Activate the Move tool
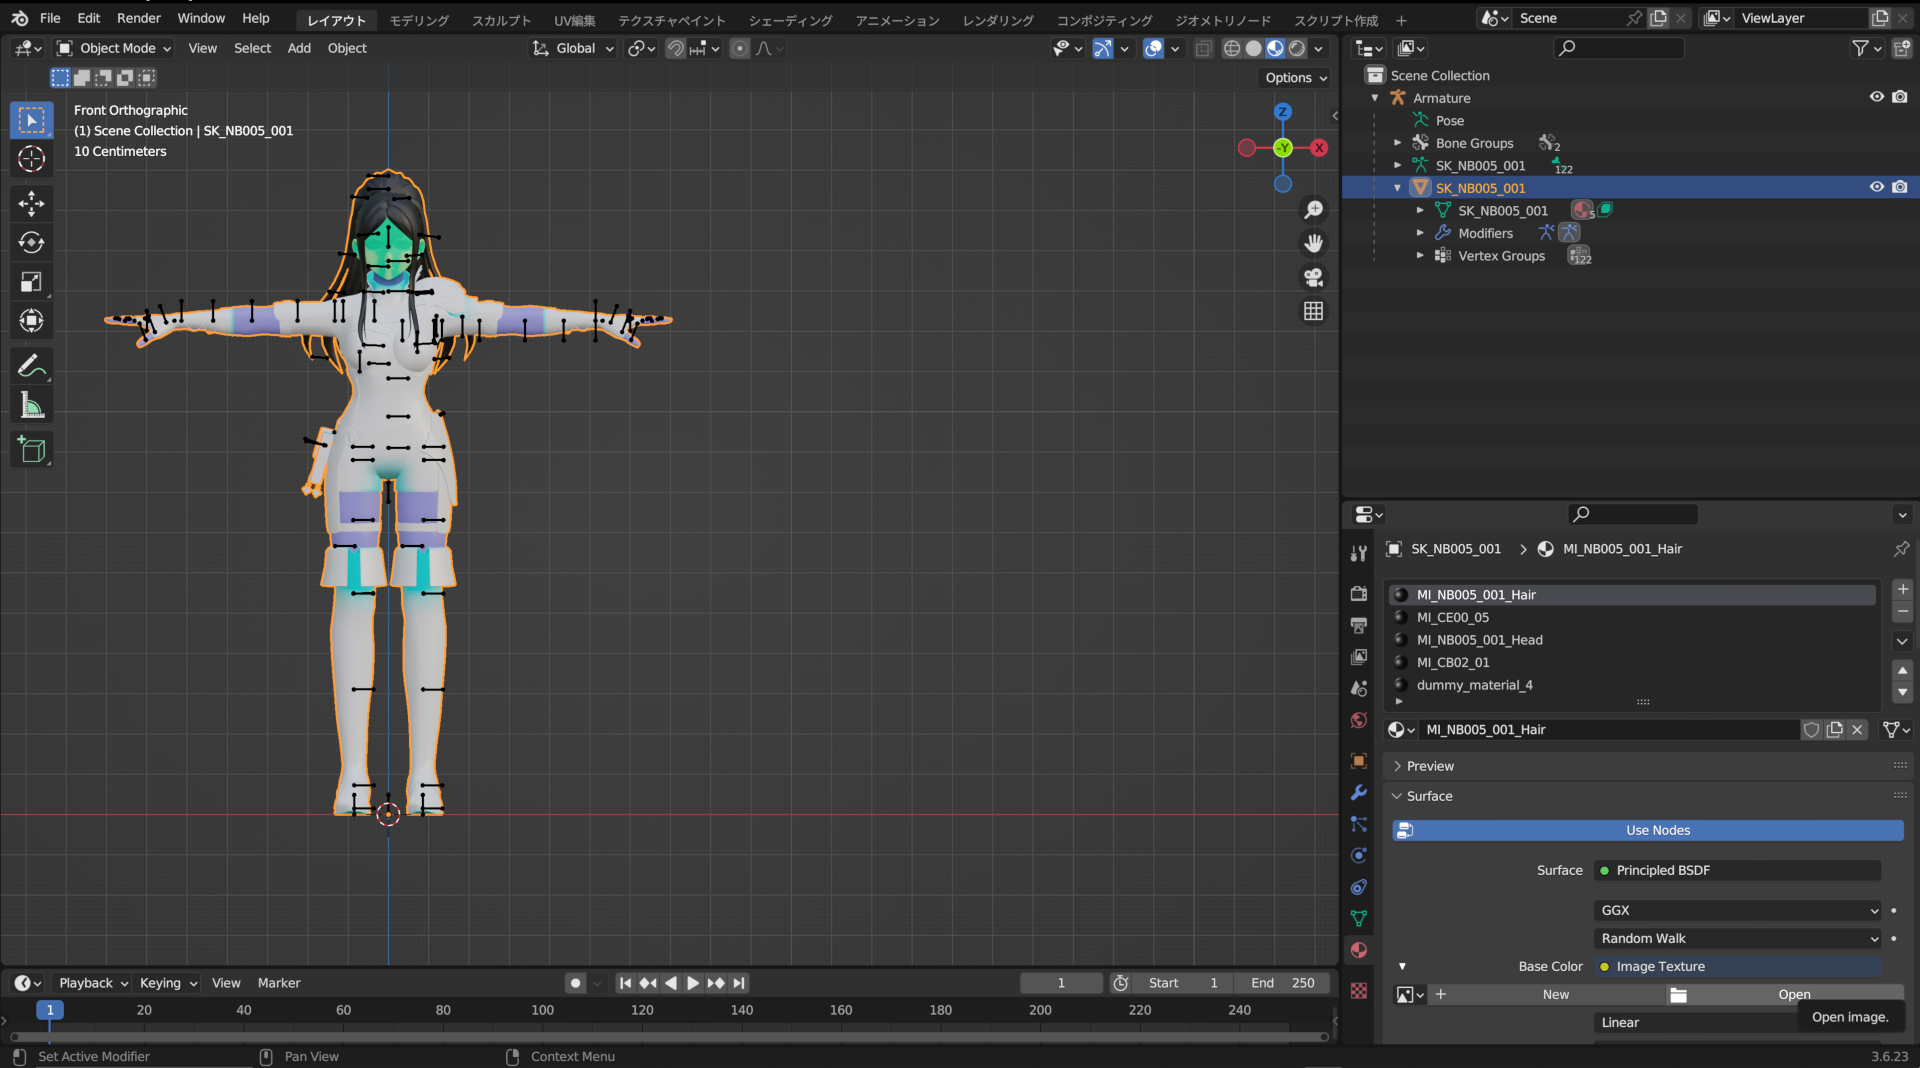 [x=31, y=203]
